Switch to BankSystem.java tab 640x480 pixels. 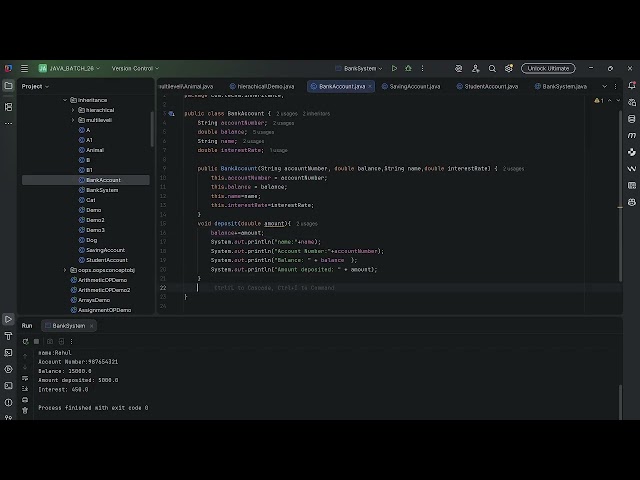(561, 87)
